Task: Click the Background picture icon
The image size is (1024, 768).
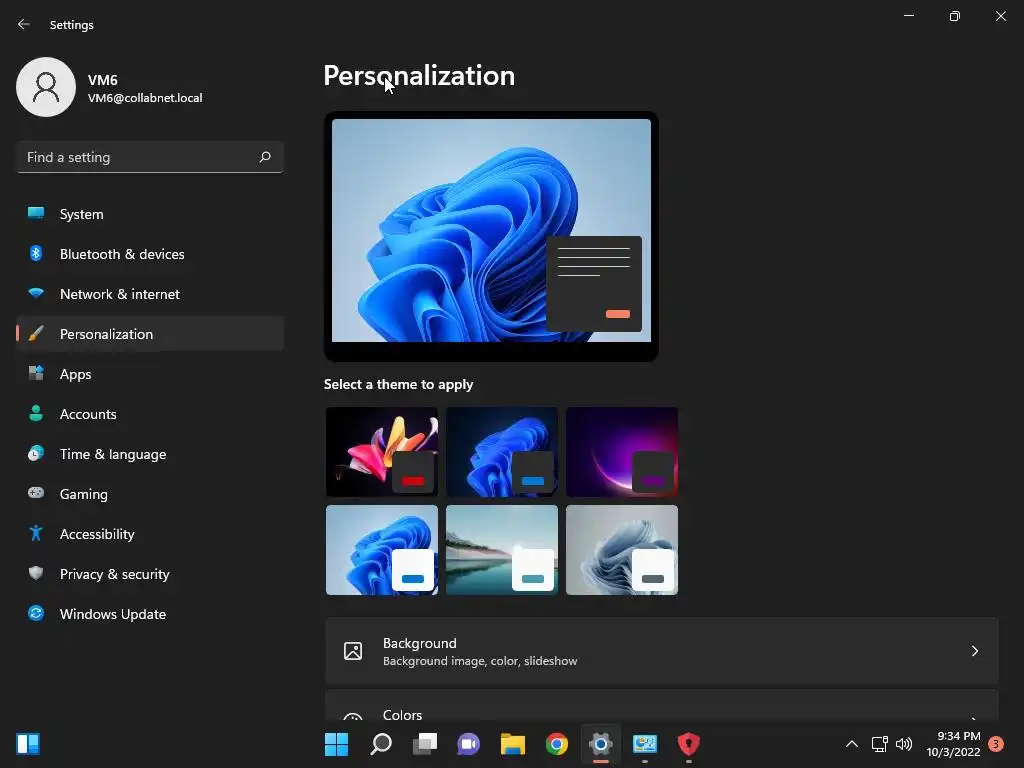Action: click(x=353, y=651)
